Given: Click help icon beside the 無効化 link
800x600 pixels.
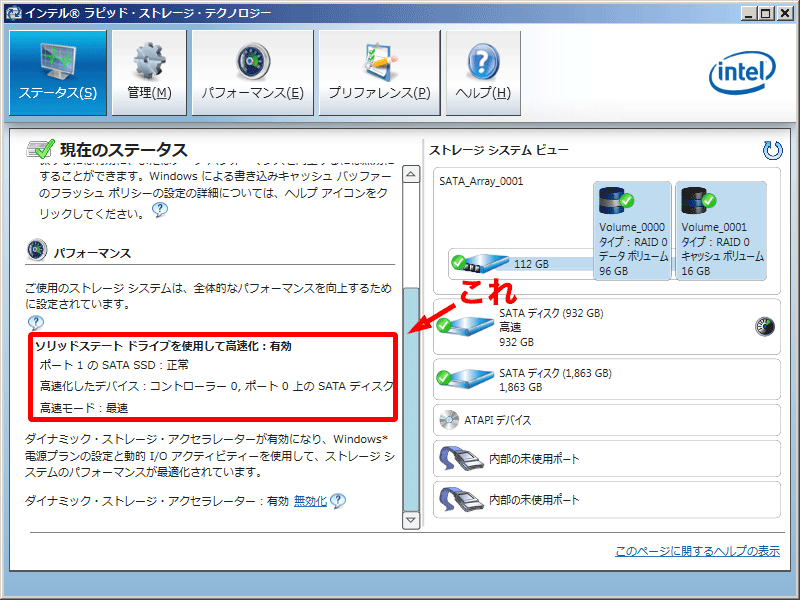Looking at the screenshot, I should pyautogui.click(x=338, y=501).
